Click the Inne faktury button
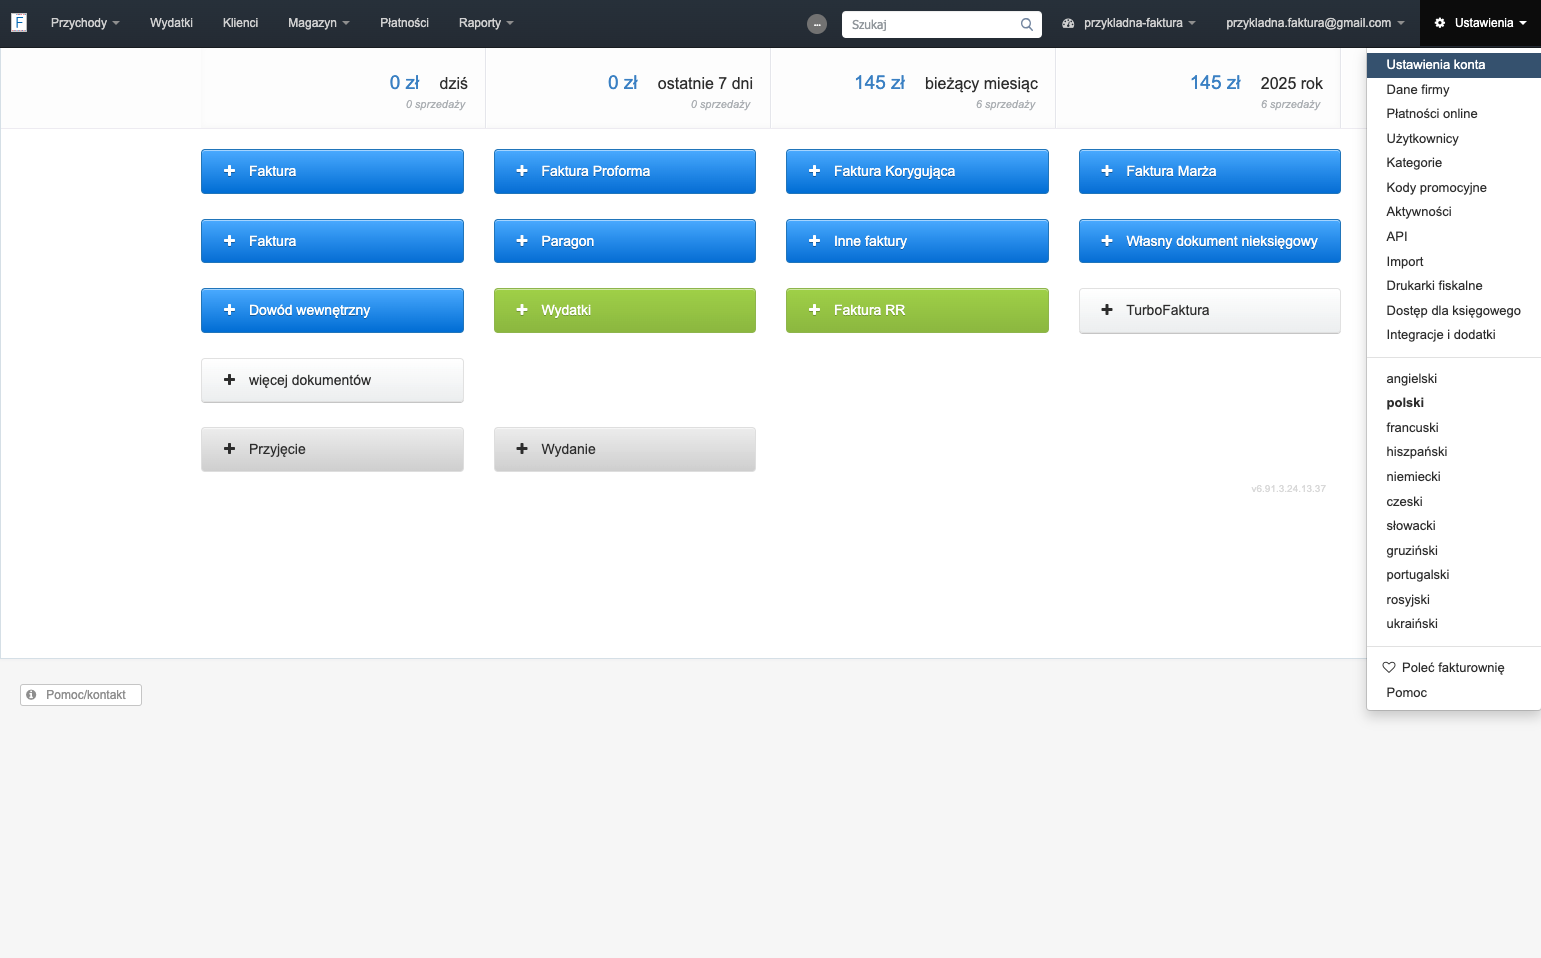 click(917, 241)
